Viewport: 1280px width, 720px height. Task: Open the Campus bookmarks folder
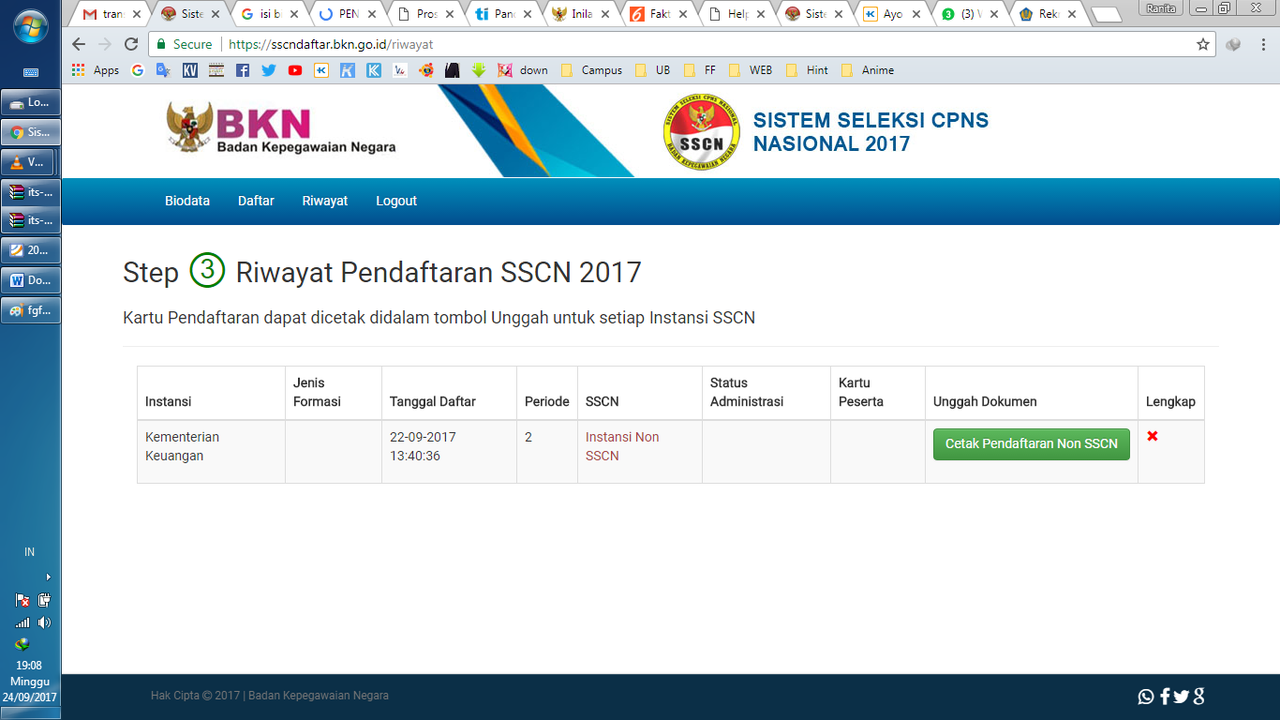591,70
